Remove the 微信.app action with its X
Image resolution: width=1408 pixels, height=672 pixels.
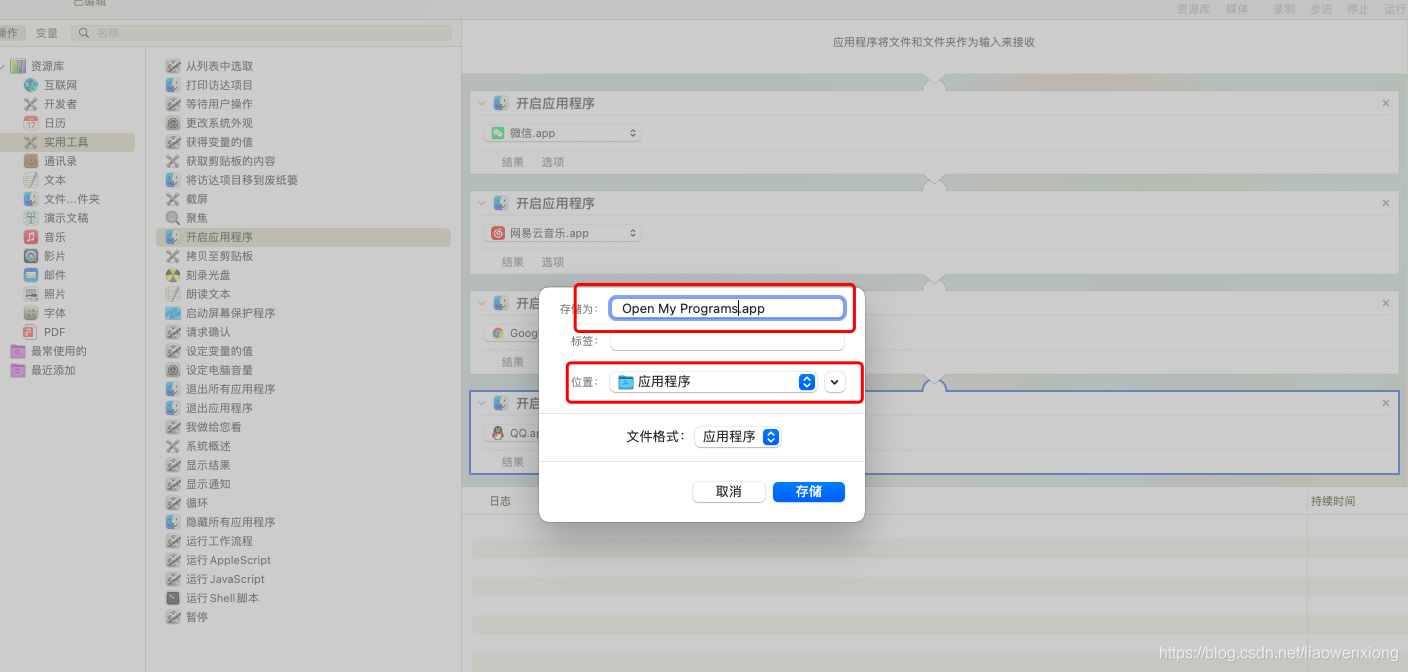point(1386,103)
